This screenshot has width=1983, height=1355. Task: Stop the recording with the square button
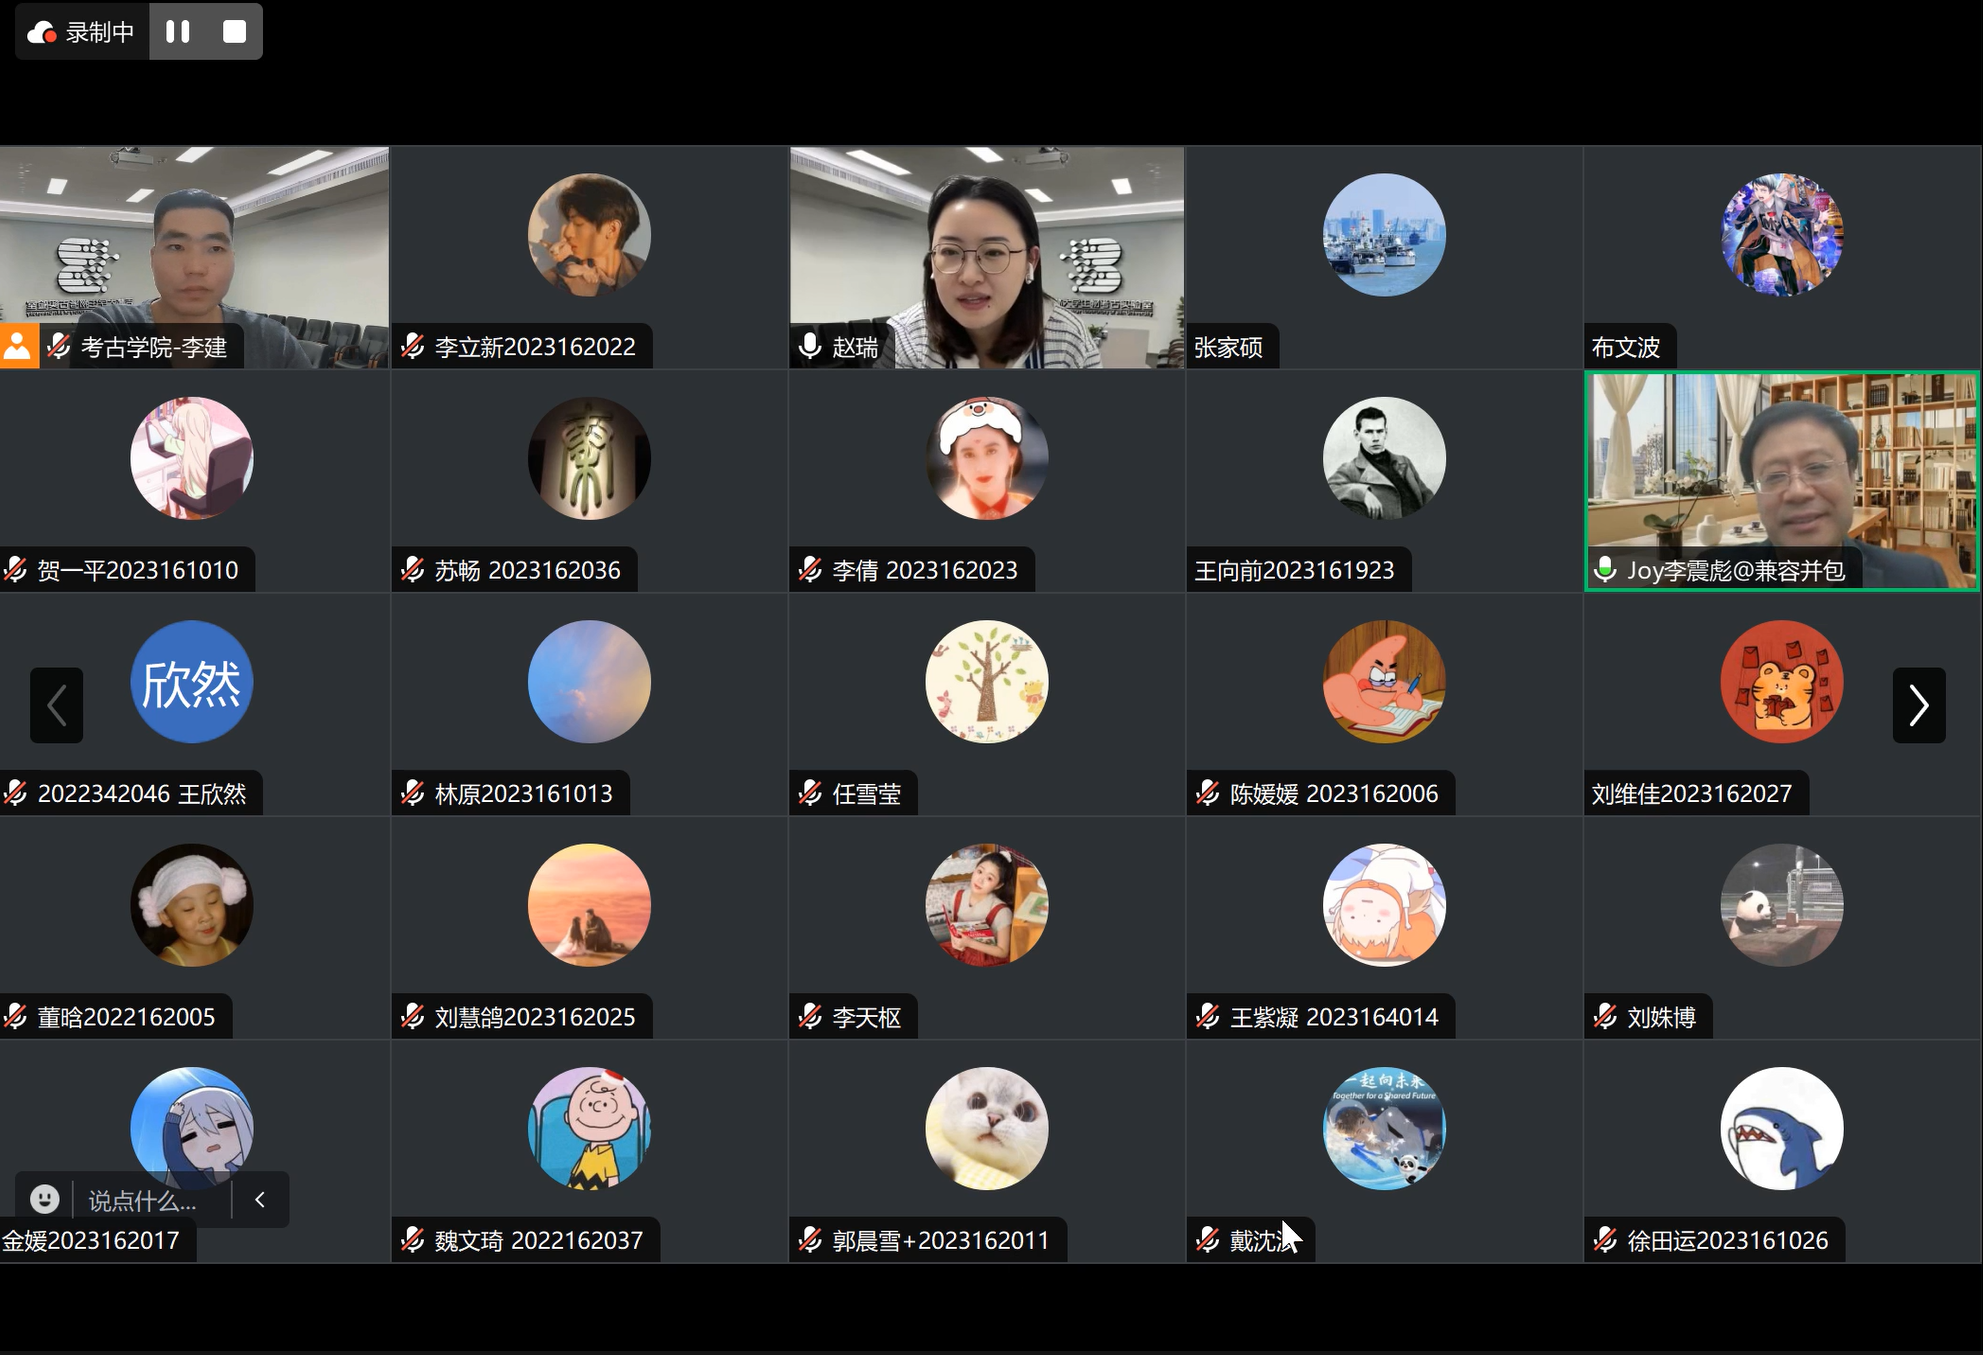234,32
